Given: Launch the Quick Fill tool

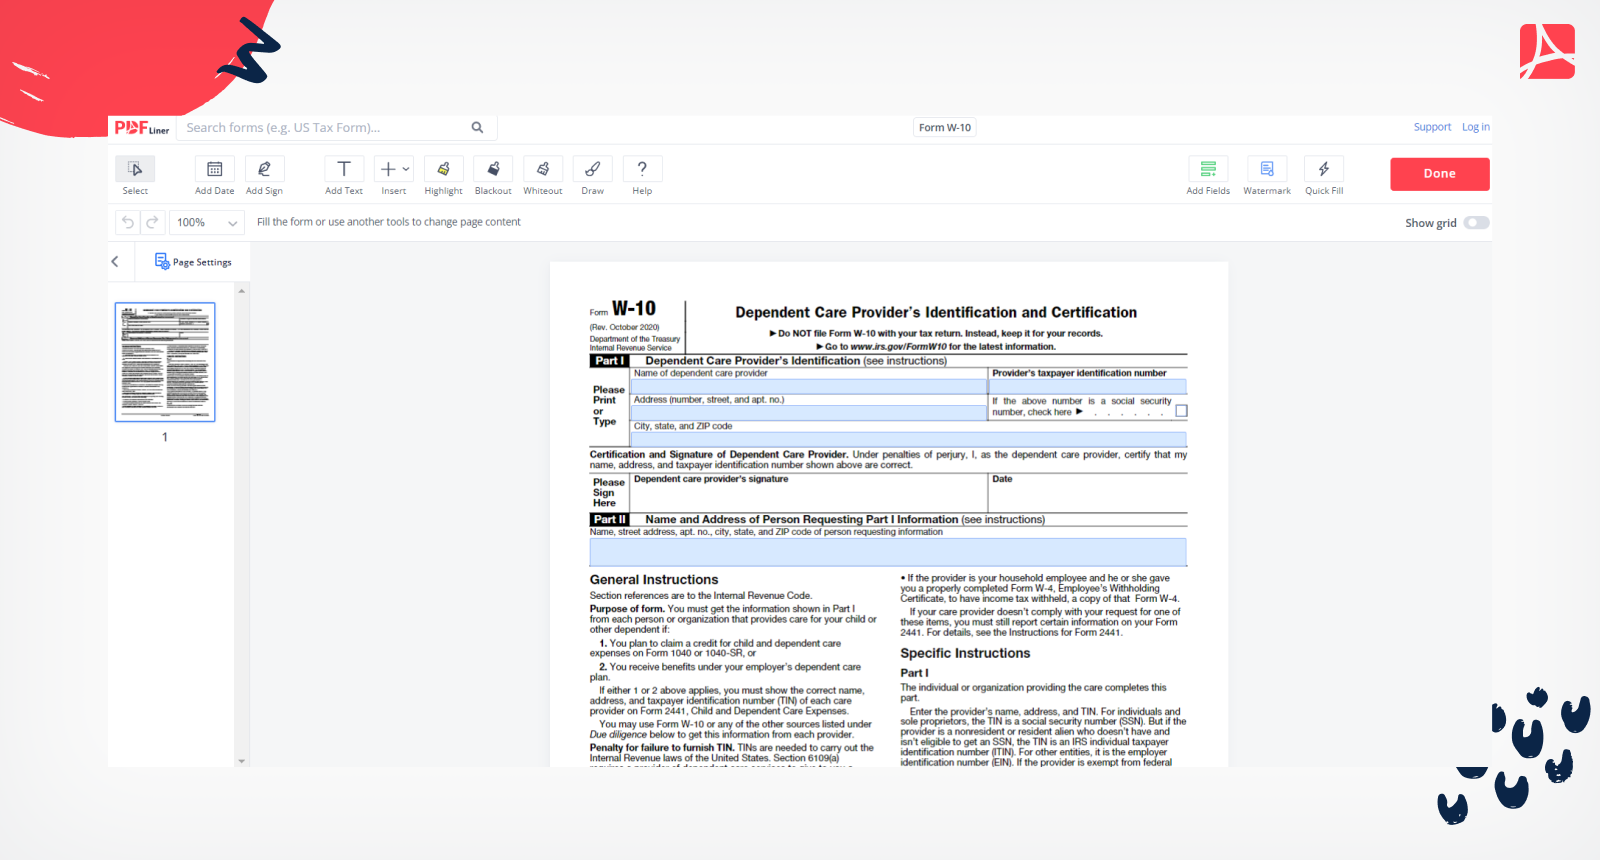Looking at the screenshot, I should click(x=1324, y=169).
